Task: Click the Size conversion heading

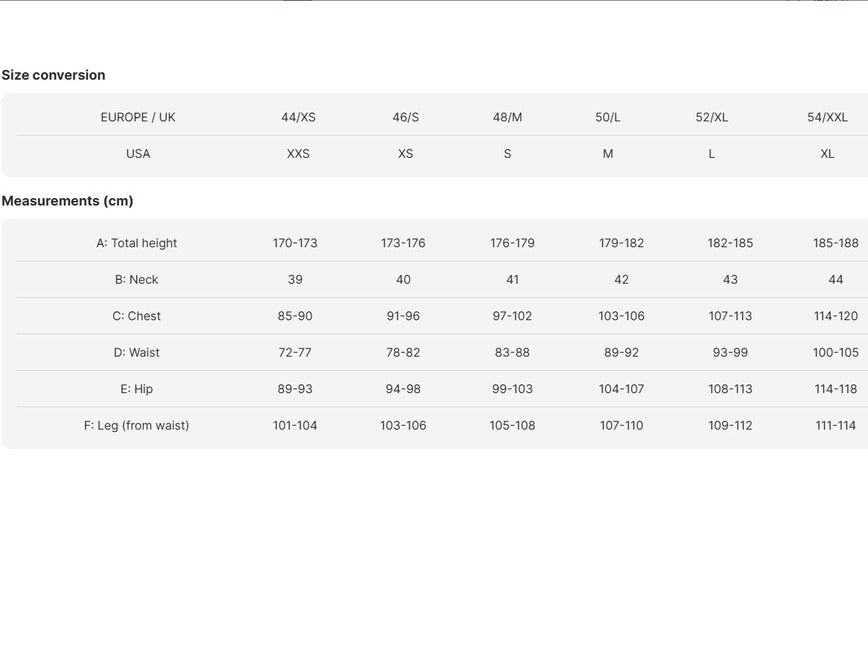Action: 53,75
